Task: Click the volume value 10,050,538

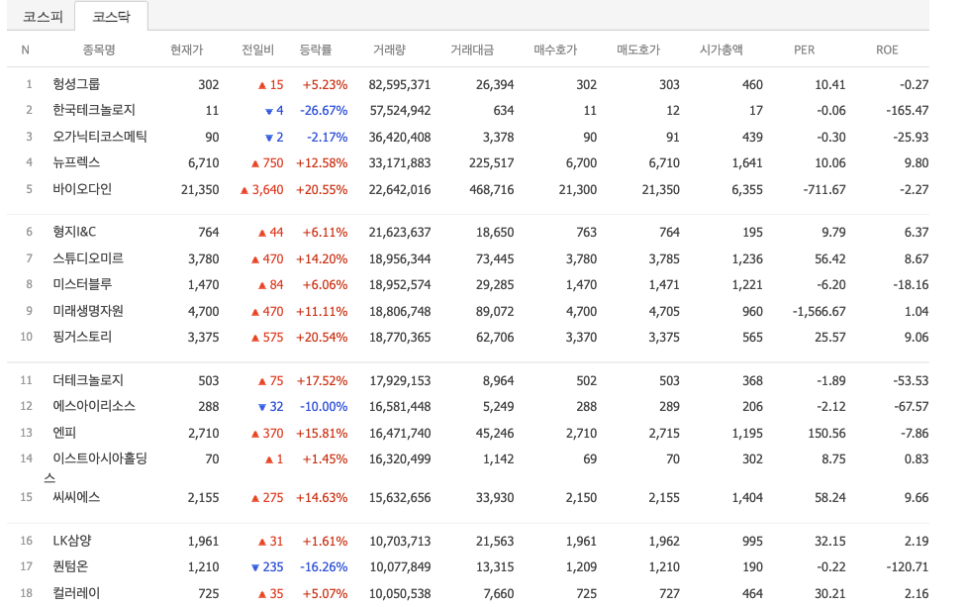Action: tap(400, 593)
